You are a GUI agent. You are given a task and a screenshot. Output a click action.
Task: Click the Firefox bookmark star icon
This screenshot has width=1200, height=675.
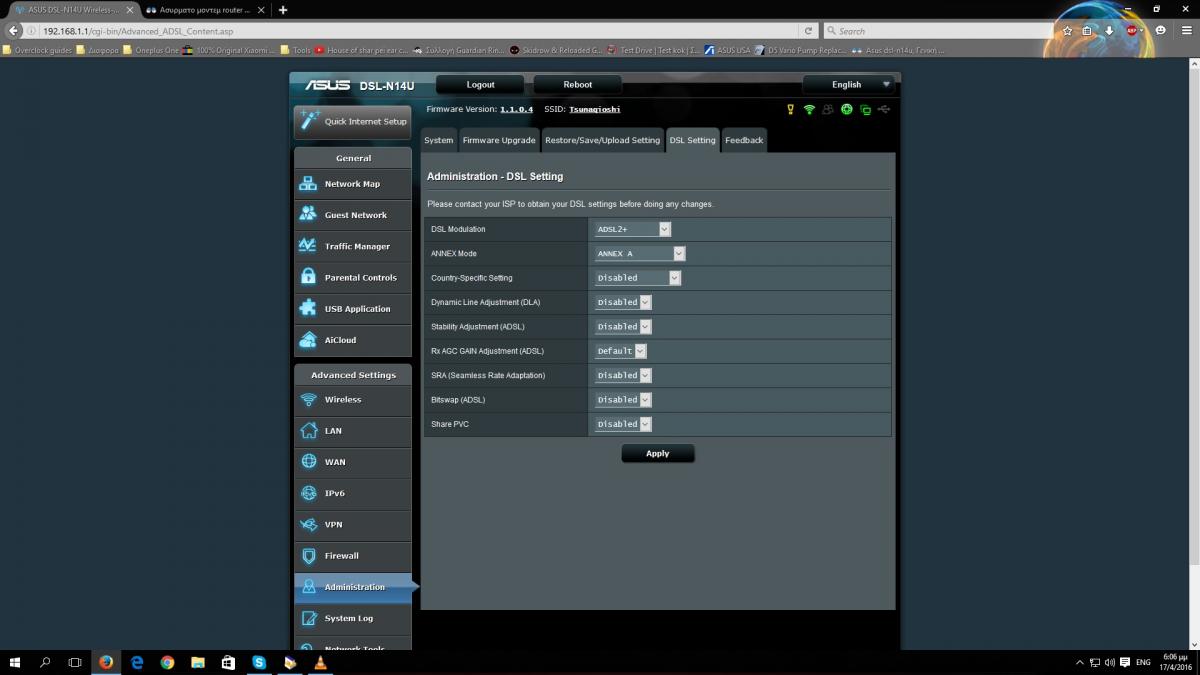[x=1068, y=31]
